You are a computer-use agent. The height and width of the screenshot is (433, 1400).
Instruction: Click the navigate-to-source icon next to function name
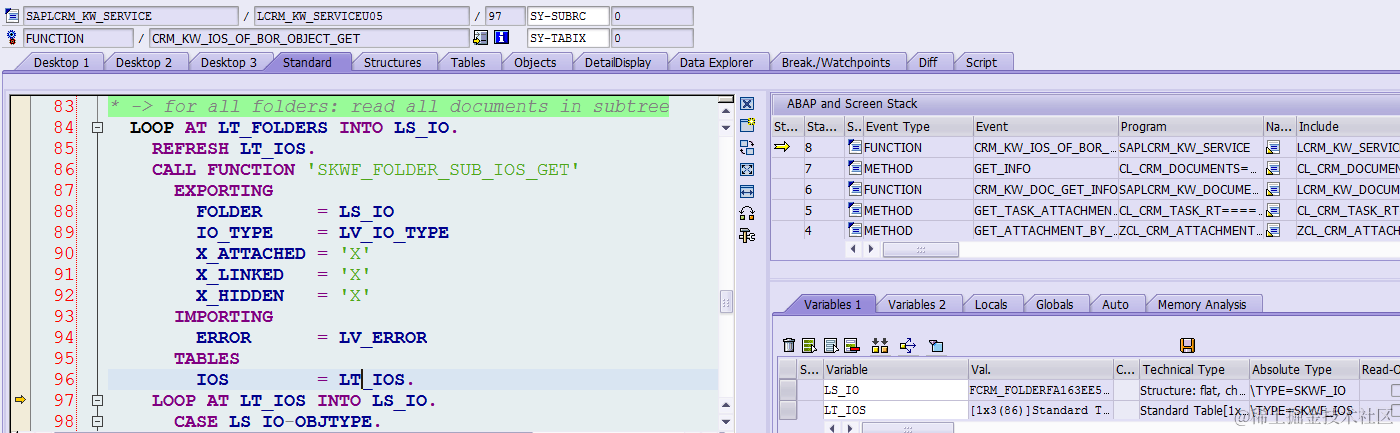coord(481,38)
